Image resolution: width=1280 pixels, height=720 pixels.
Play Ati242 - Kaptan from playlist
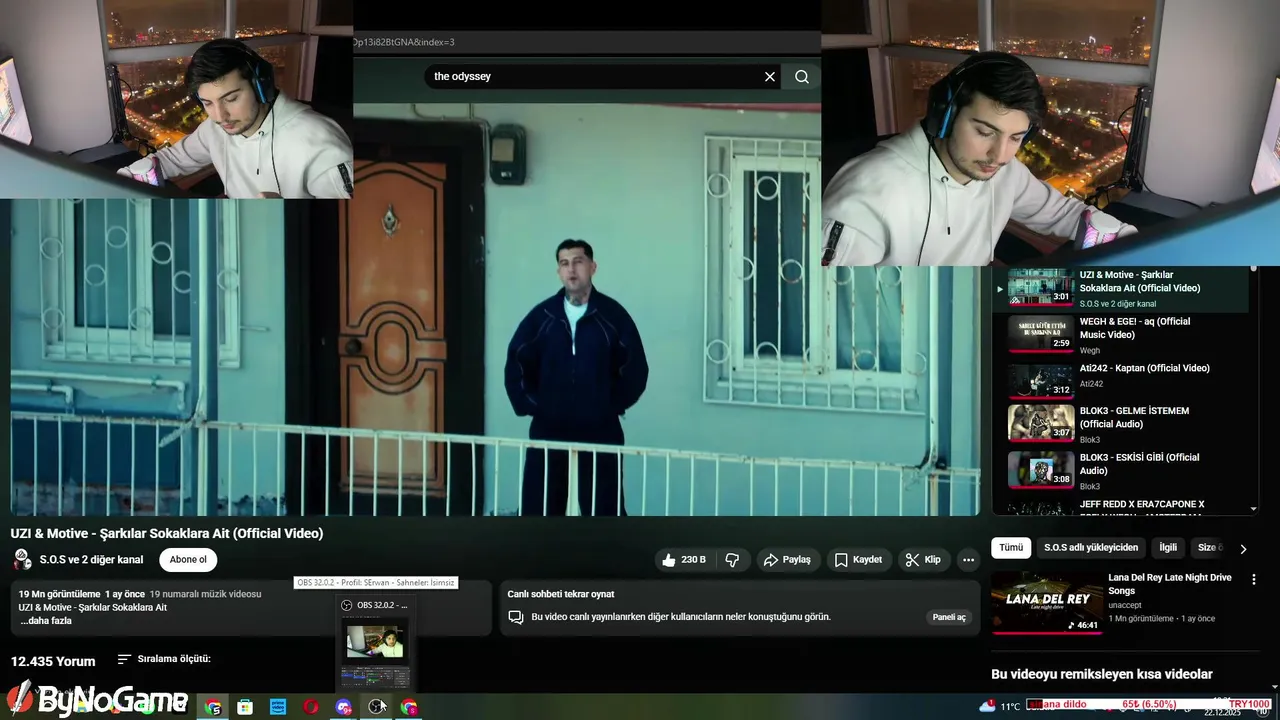click(x=1145, y=368)
